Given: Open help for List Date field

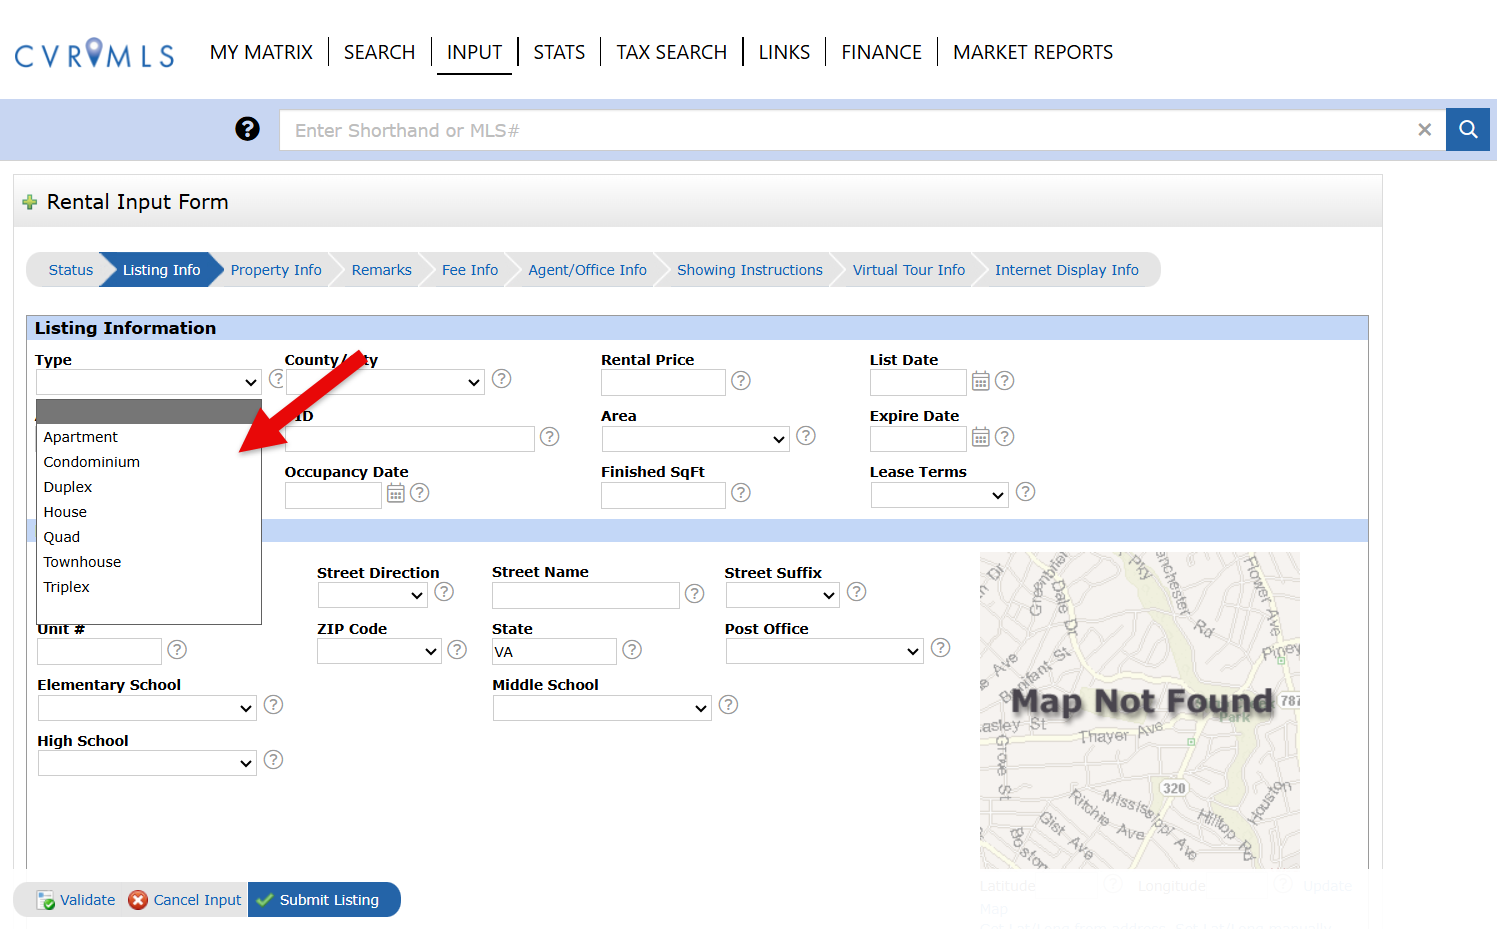Looking at the screenshot, I should 1005,380.
